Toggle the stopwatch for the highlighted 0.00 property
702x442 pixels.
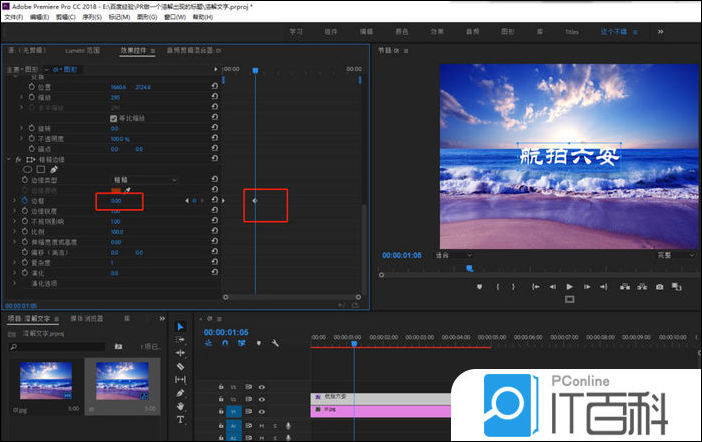24,201
